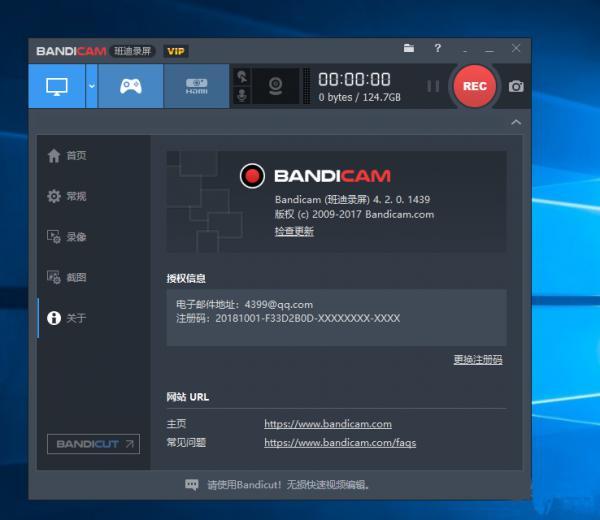Open https://www.bandicam.com homepage link
The width and height of the screenshot is (600, 520).
click(x=328, y=424)
